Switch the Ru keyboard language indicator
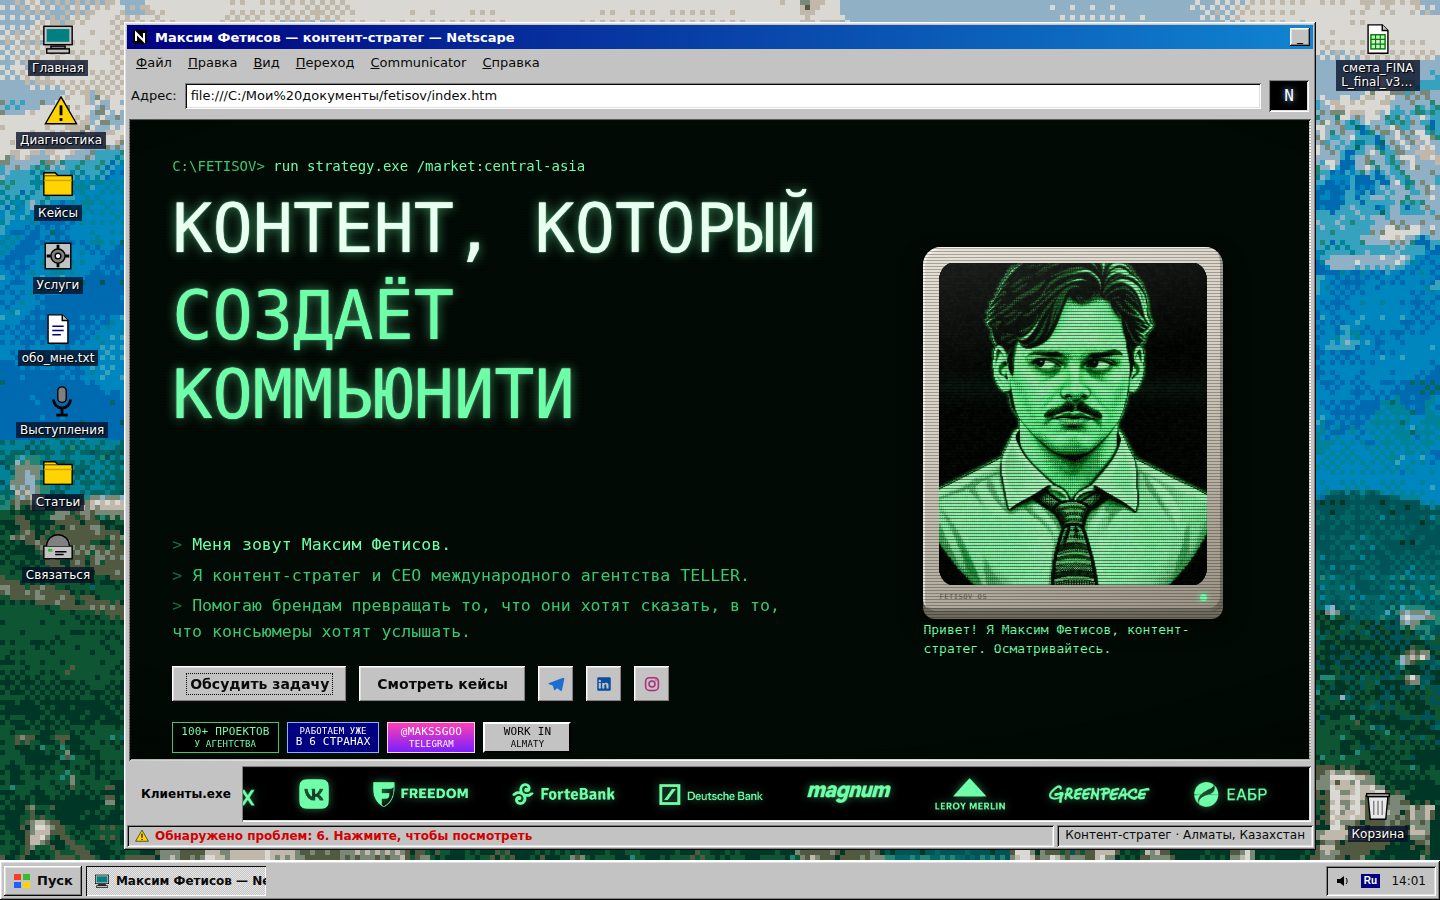The image size is (1440, 900). click(1370, 881)
